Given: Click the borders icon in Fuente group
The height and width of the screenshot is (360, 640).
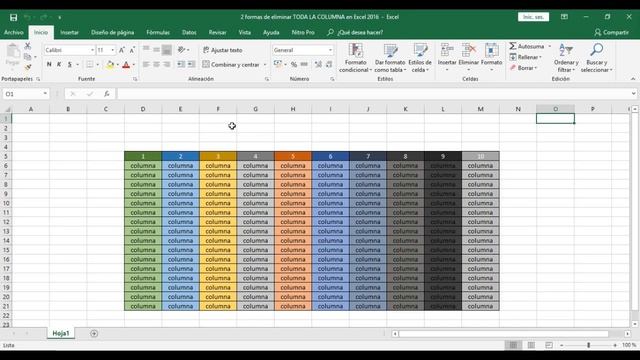Looking at the screenshot, I should point(89,64).
